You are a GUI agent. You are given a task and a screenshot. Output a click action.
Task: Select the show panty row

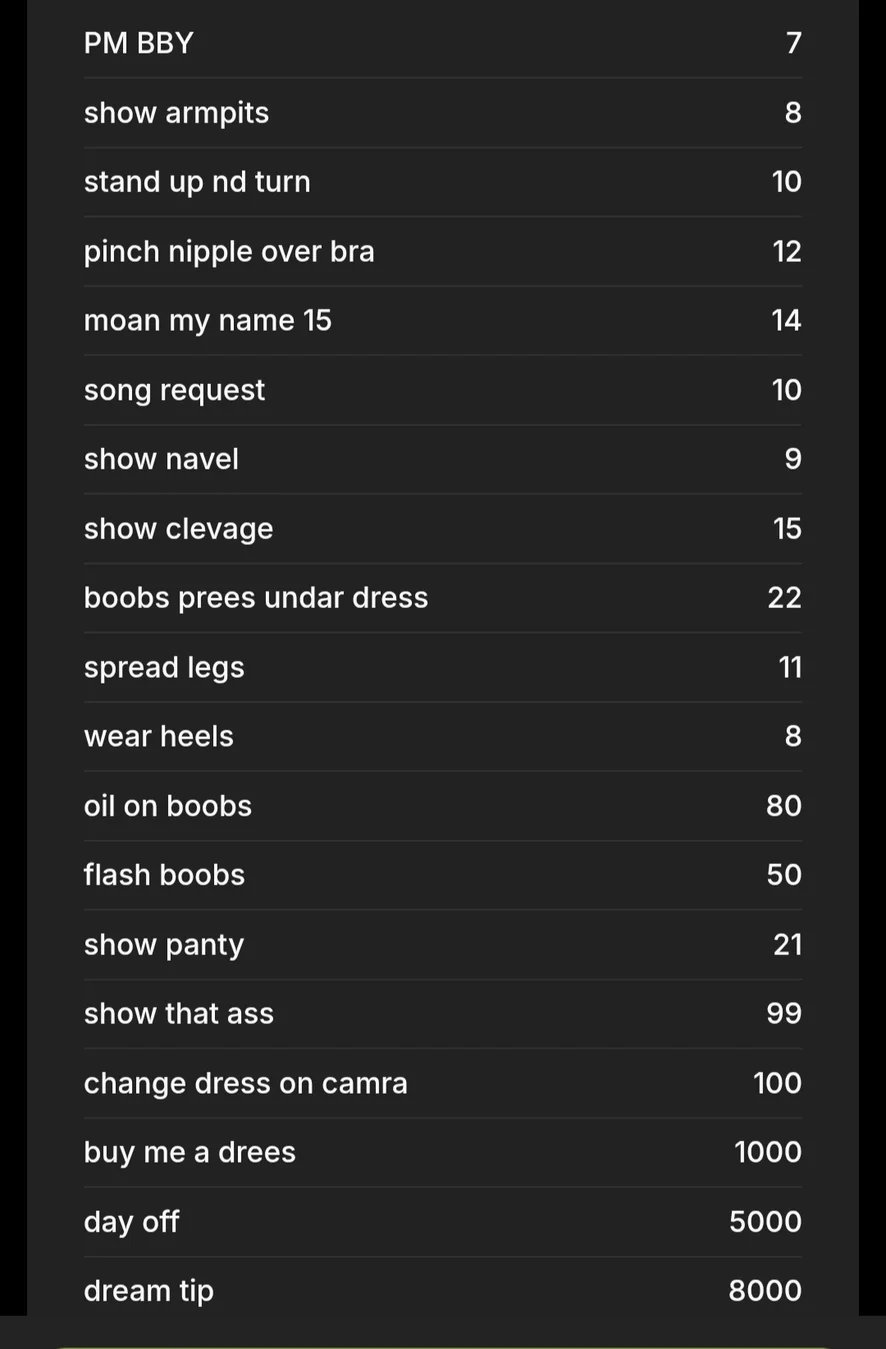(x=164, y=945)
